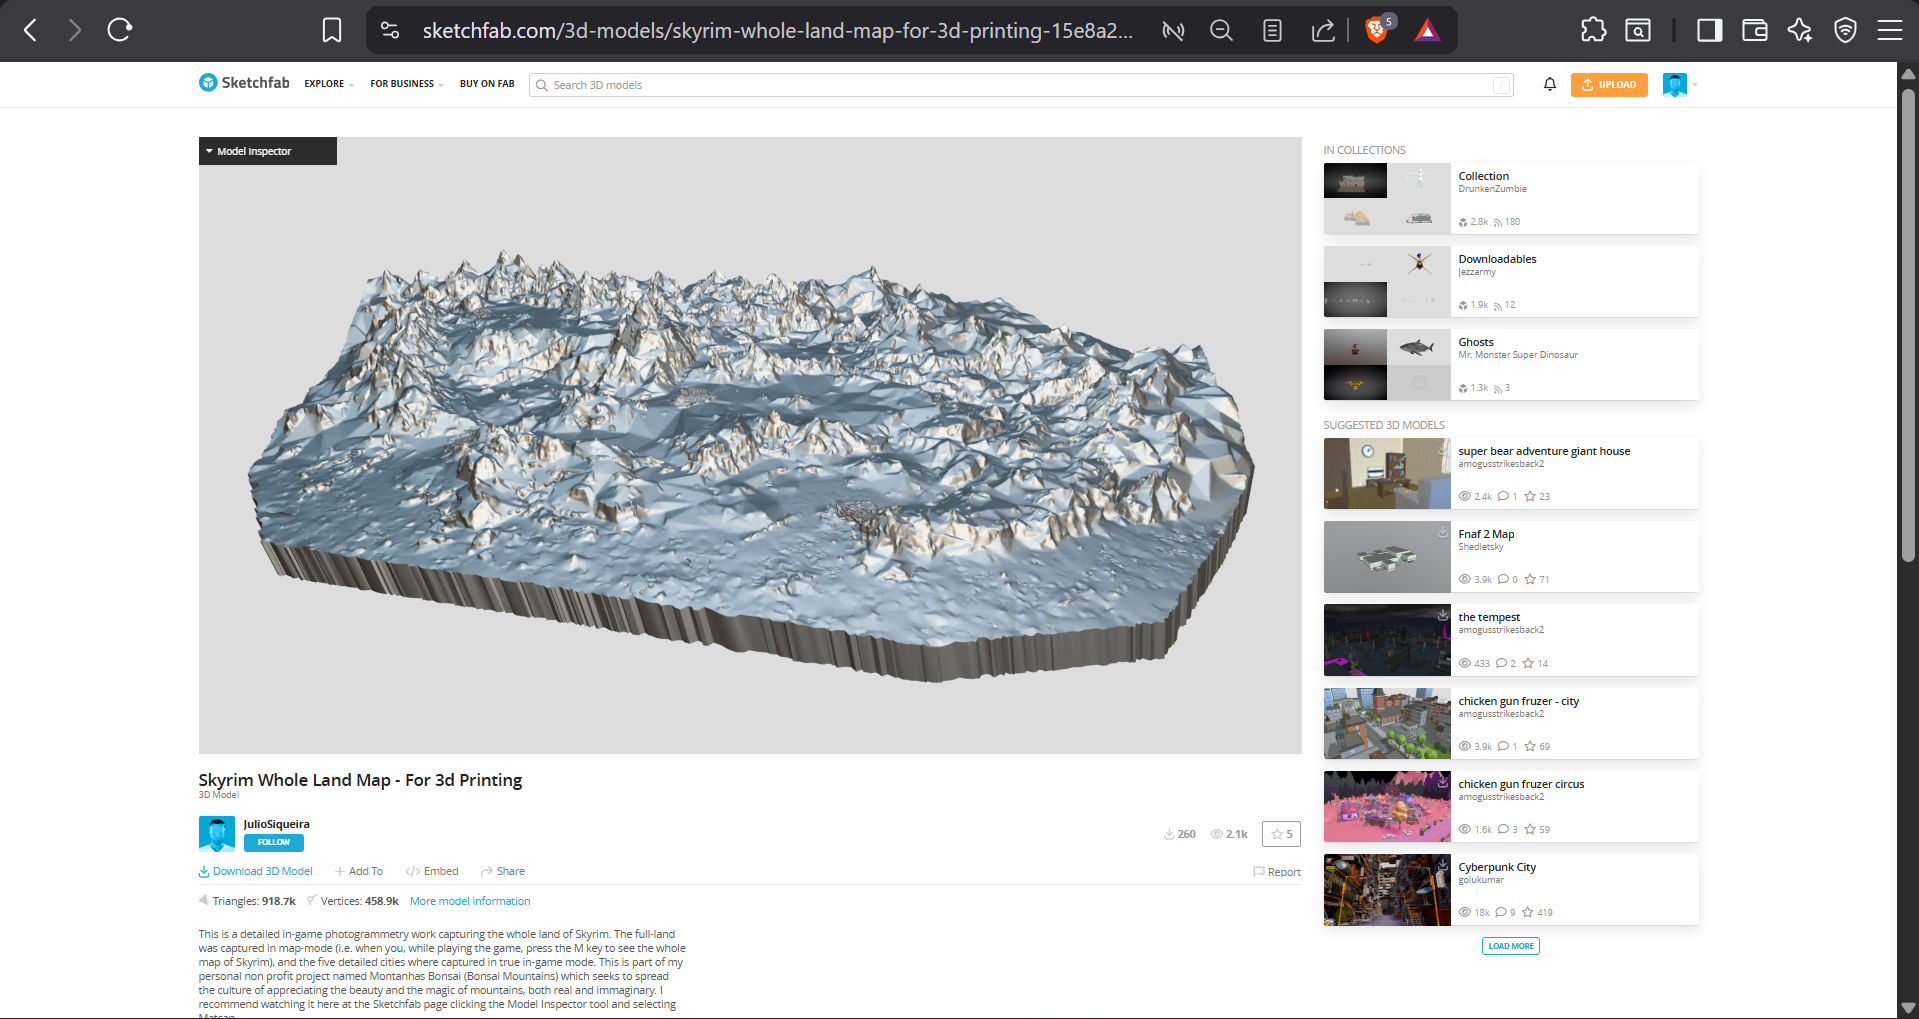Image resolution: width=1919 pixels, height=1019 pixels.
Task: Follow JulioSiqueira with the Follow button
Action: pos(273,842)
